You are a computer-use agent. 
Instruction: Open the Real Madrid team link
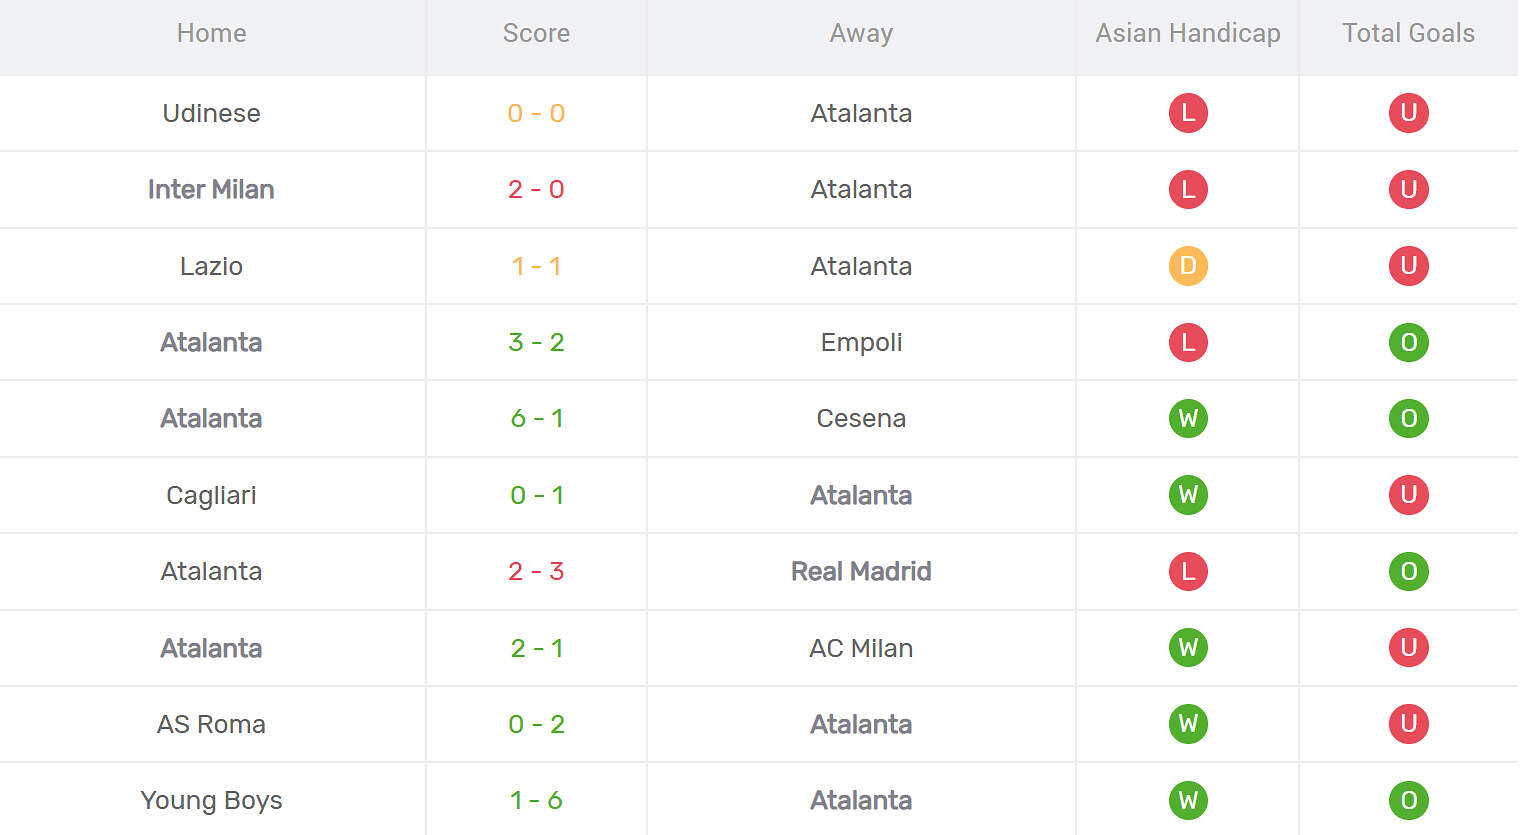861,571
